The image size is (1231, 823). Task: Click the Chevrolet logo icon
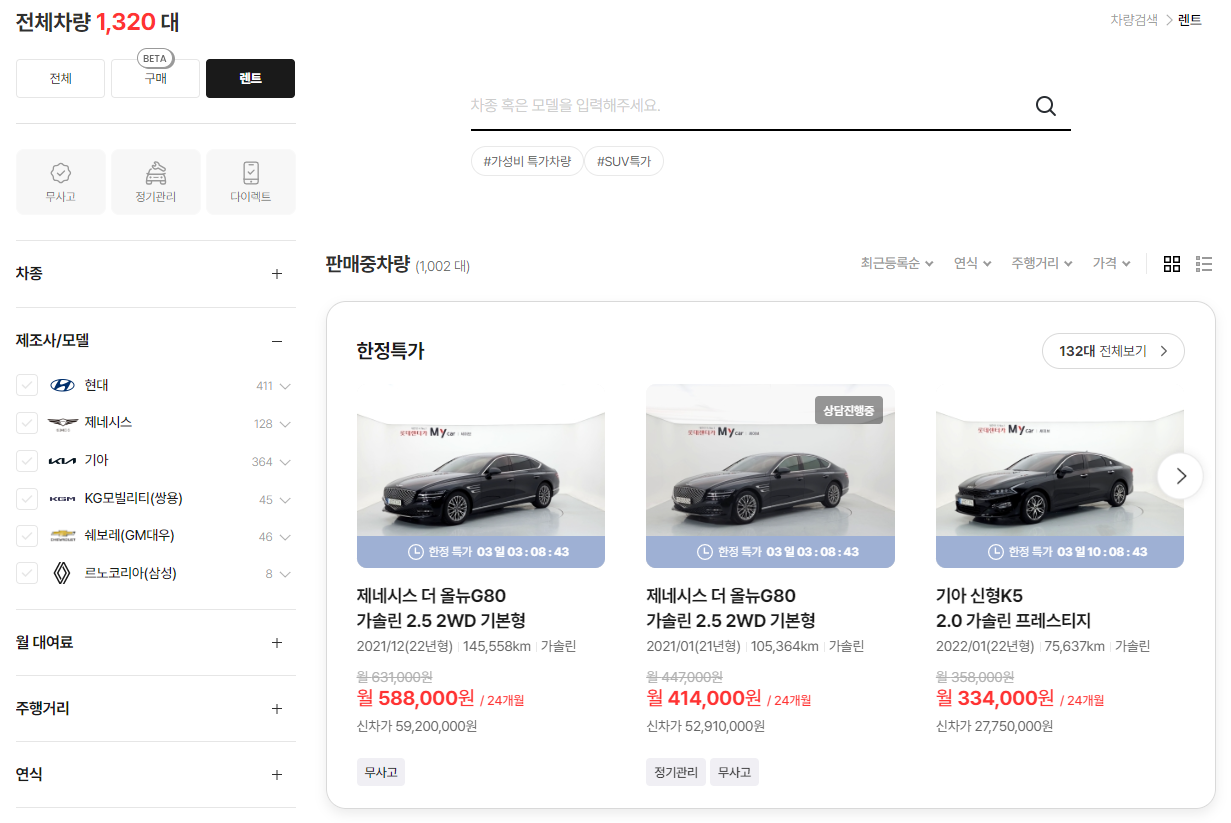pyautogui.click(x=62, y=536)
